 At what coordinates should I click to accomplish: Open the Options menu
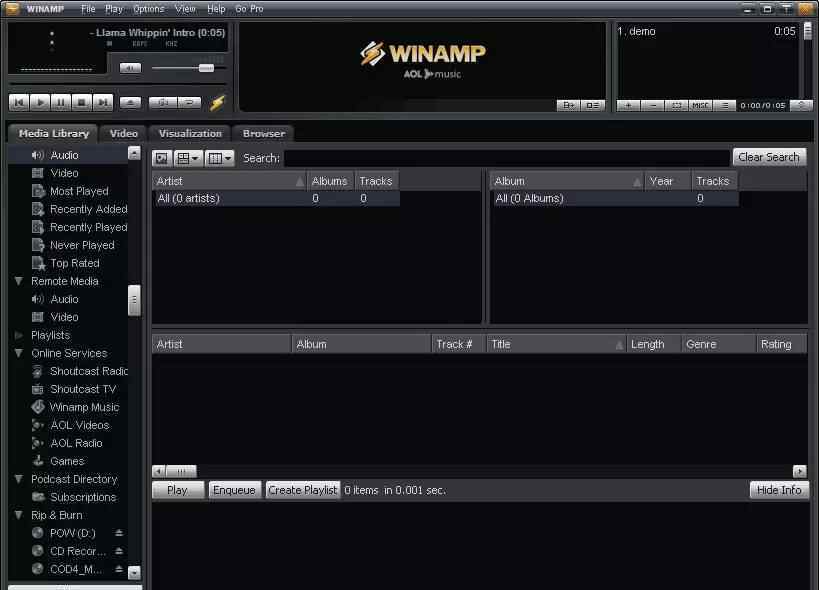148,8
